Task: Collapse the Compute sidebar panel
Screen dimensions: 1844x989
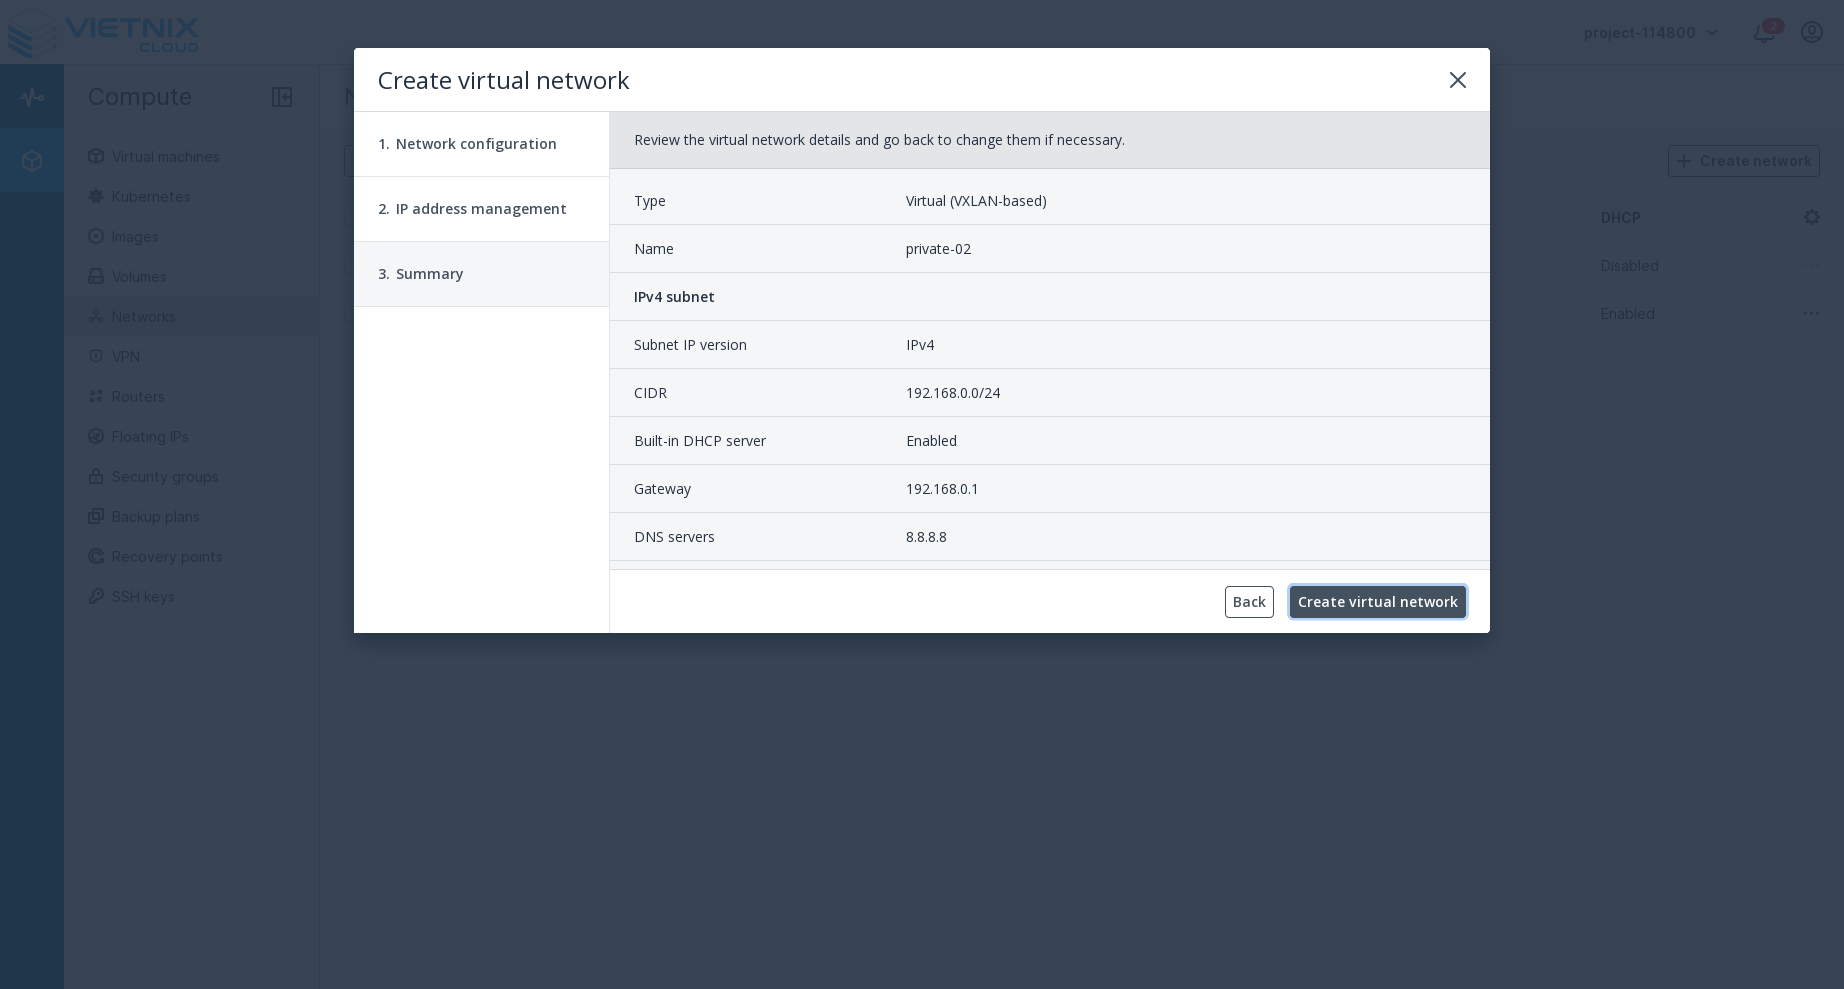Action: tap(282, 97)
